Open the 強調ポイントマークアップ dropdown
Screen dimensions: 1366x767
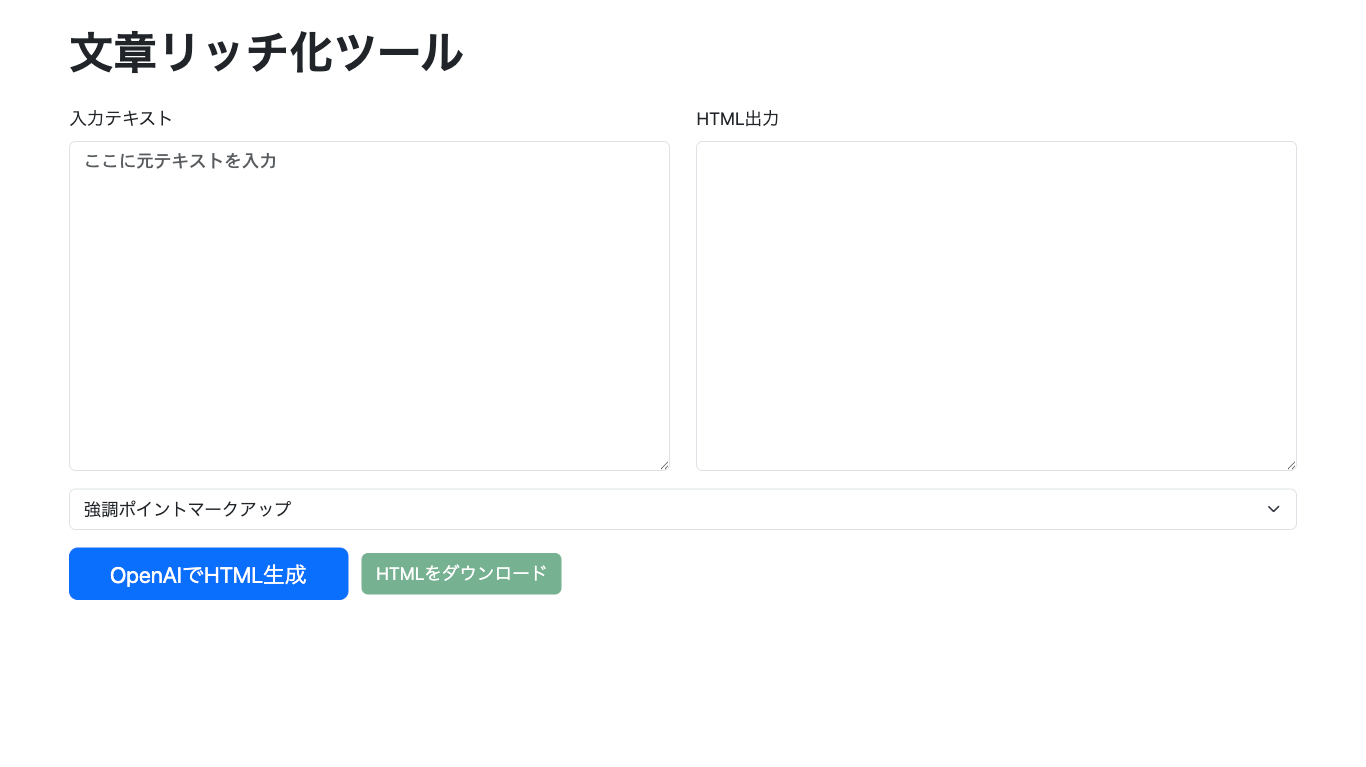pos(682,509)
